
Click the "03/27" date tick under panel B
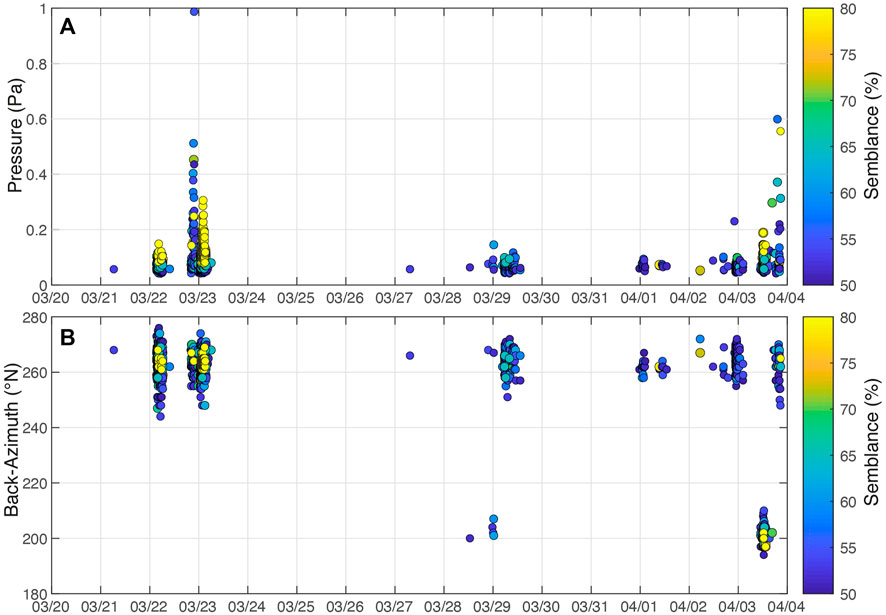click(x=394, y=607)
